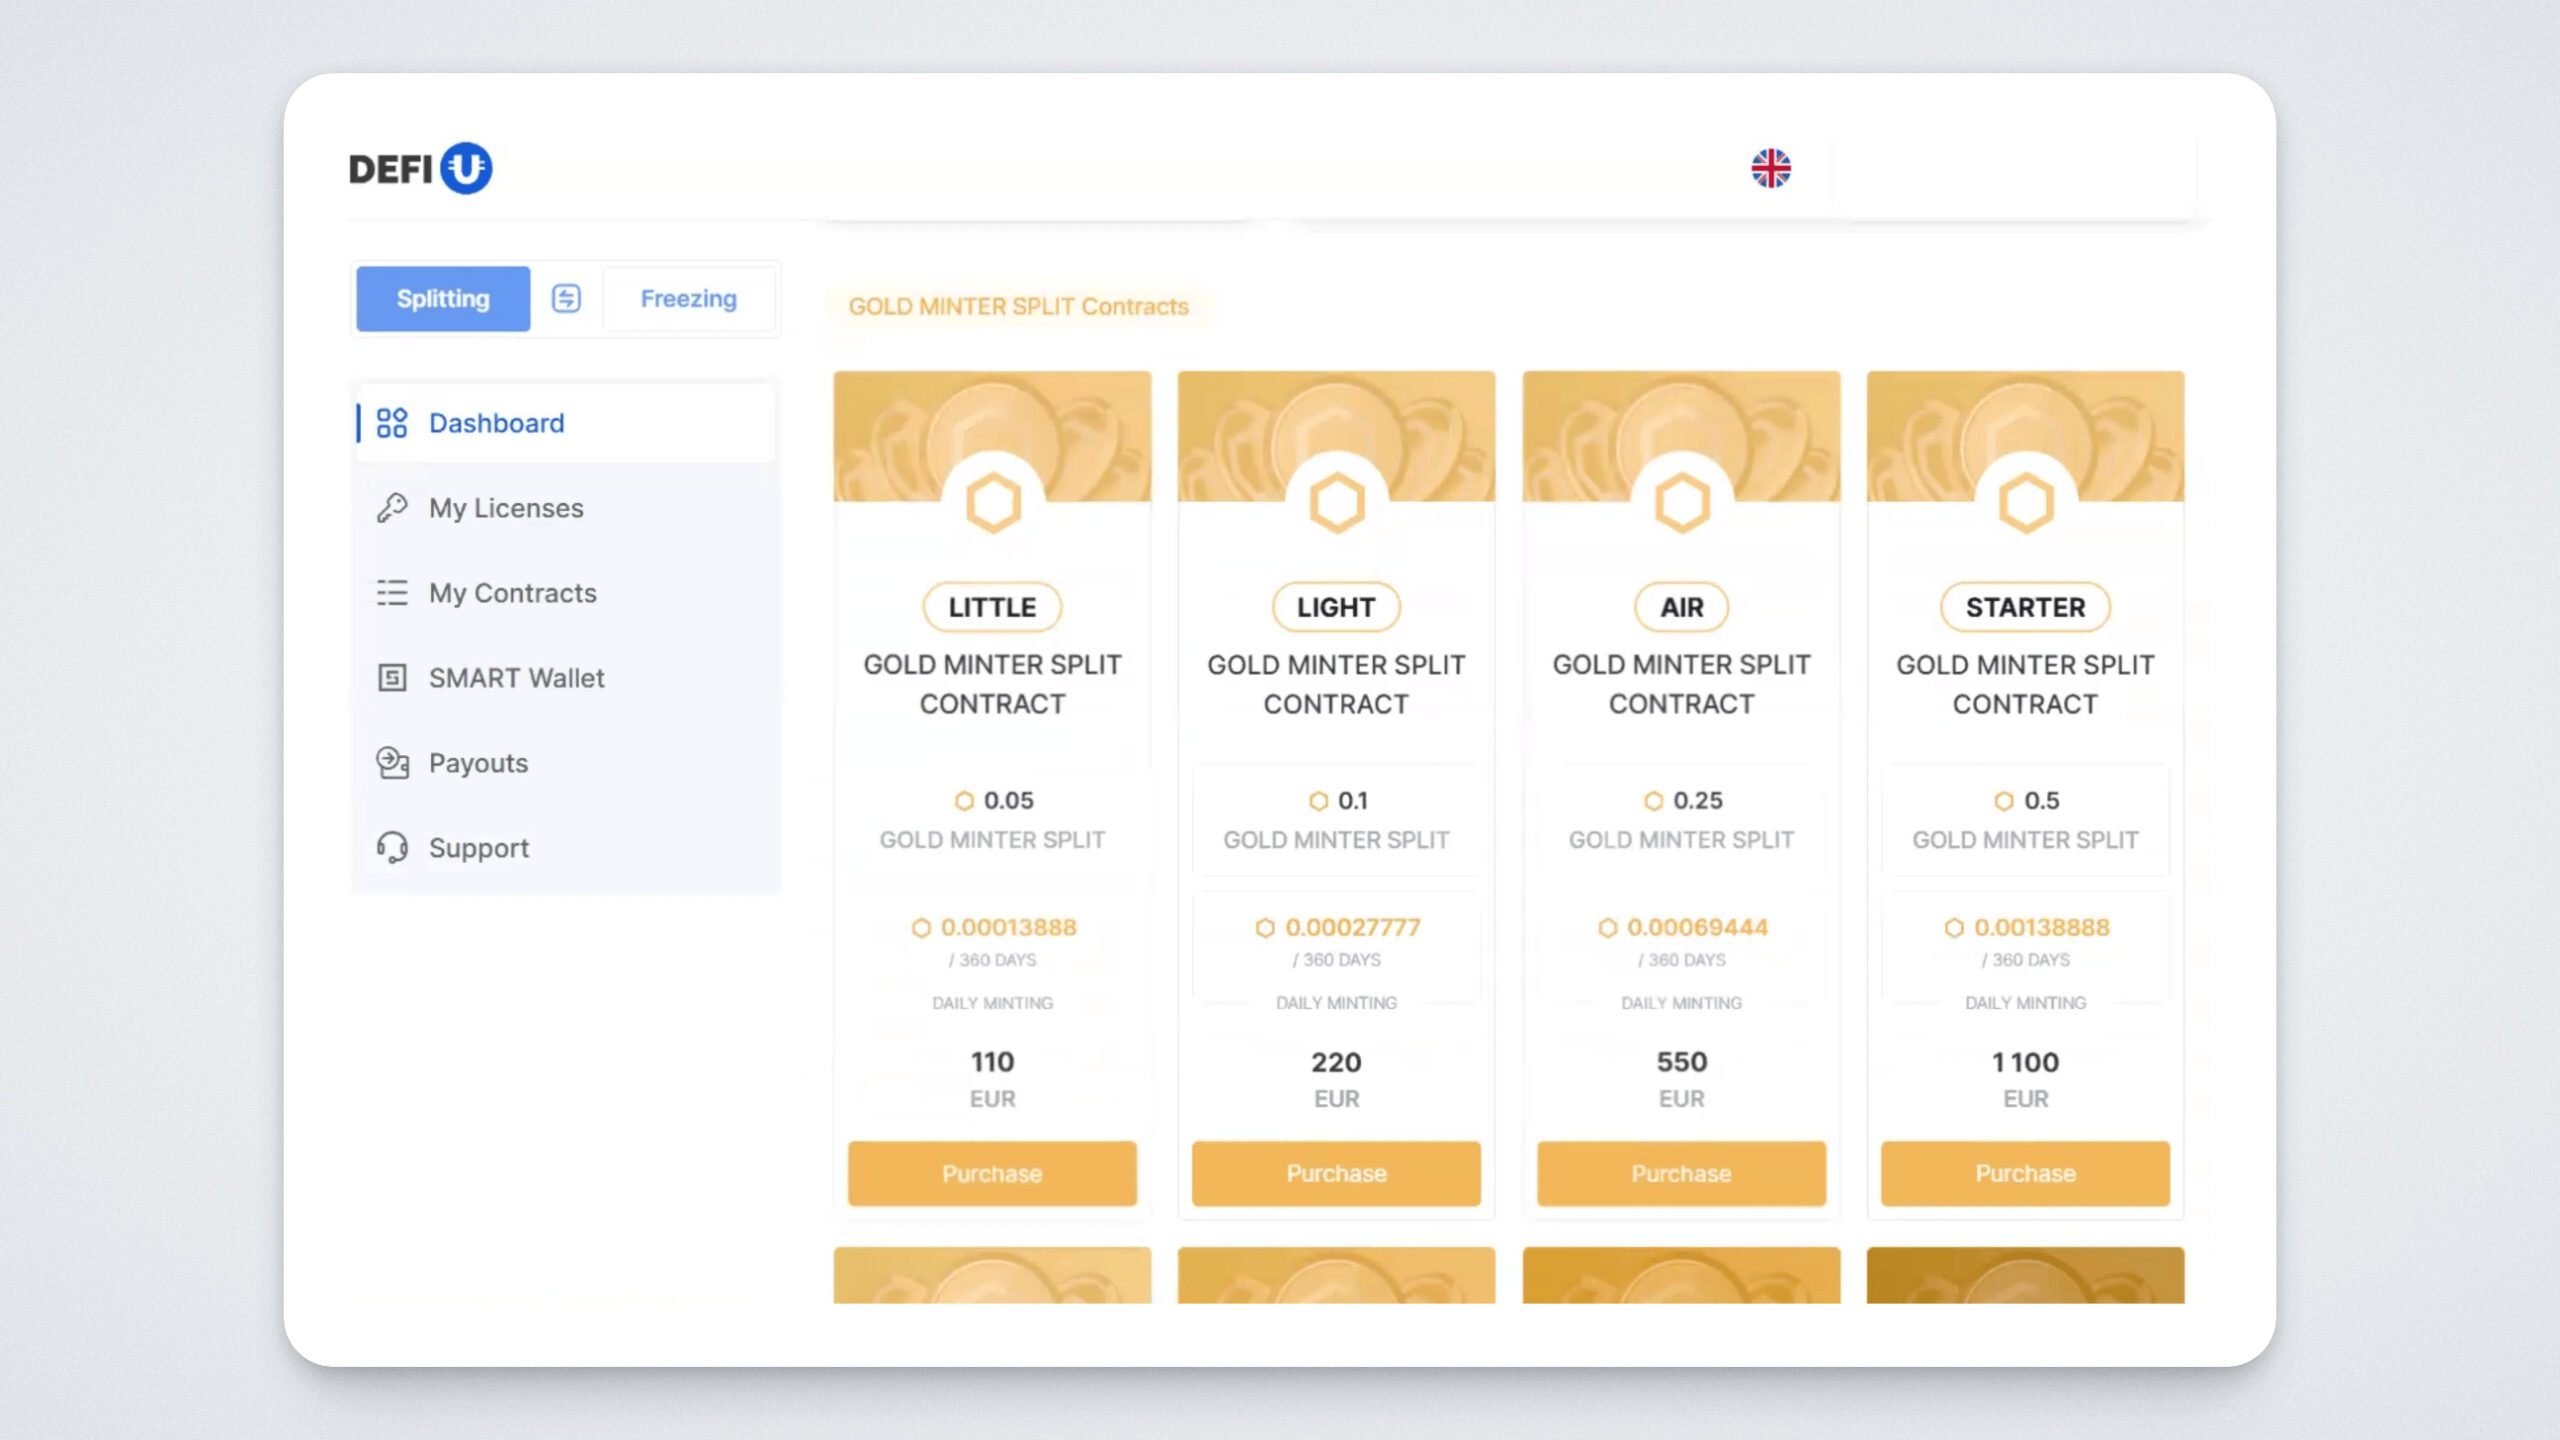Click the Dashboard grid icon
2560x1440 pixels.
[x=391, y=423]
